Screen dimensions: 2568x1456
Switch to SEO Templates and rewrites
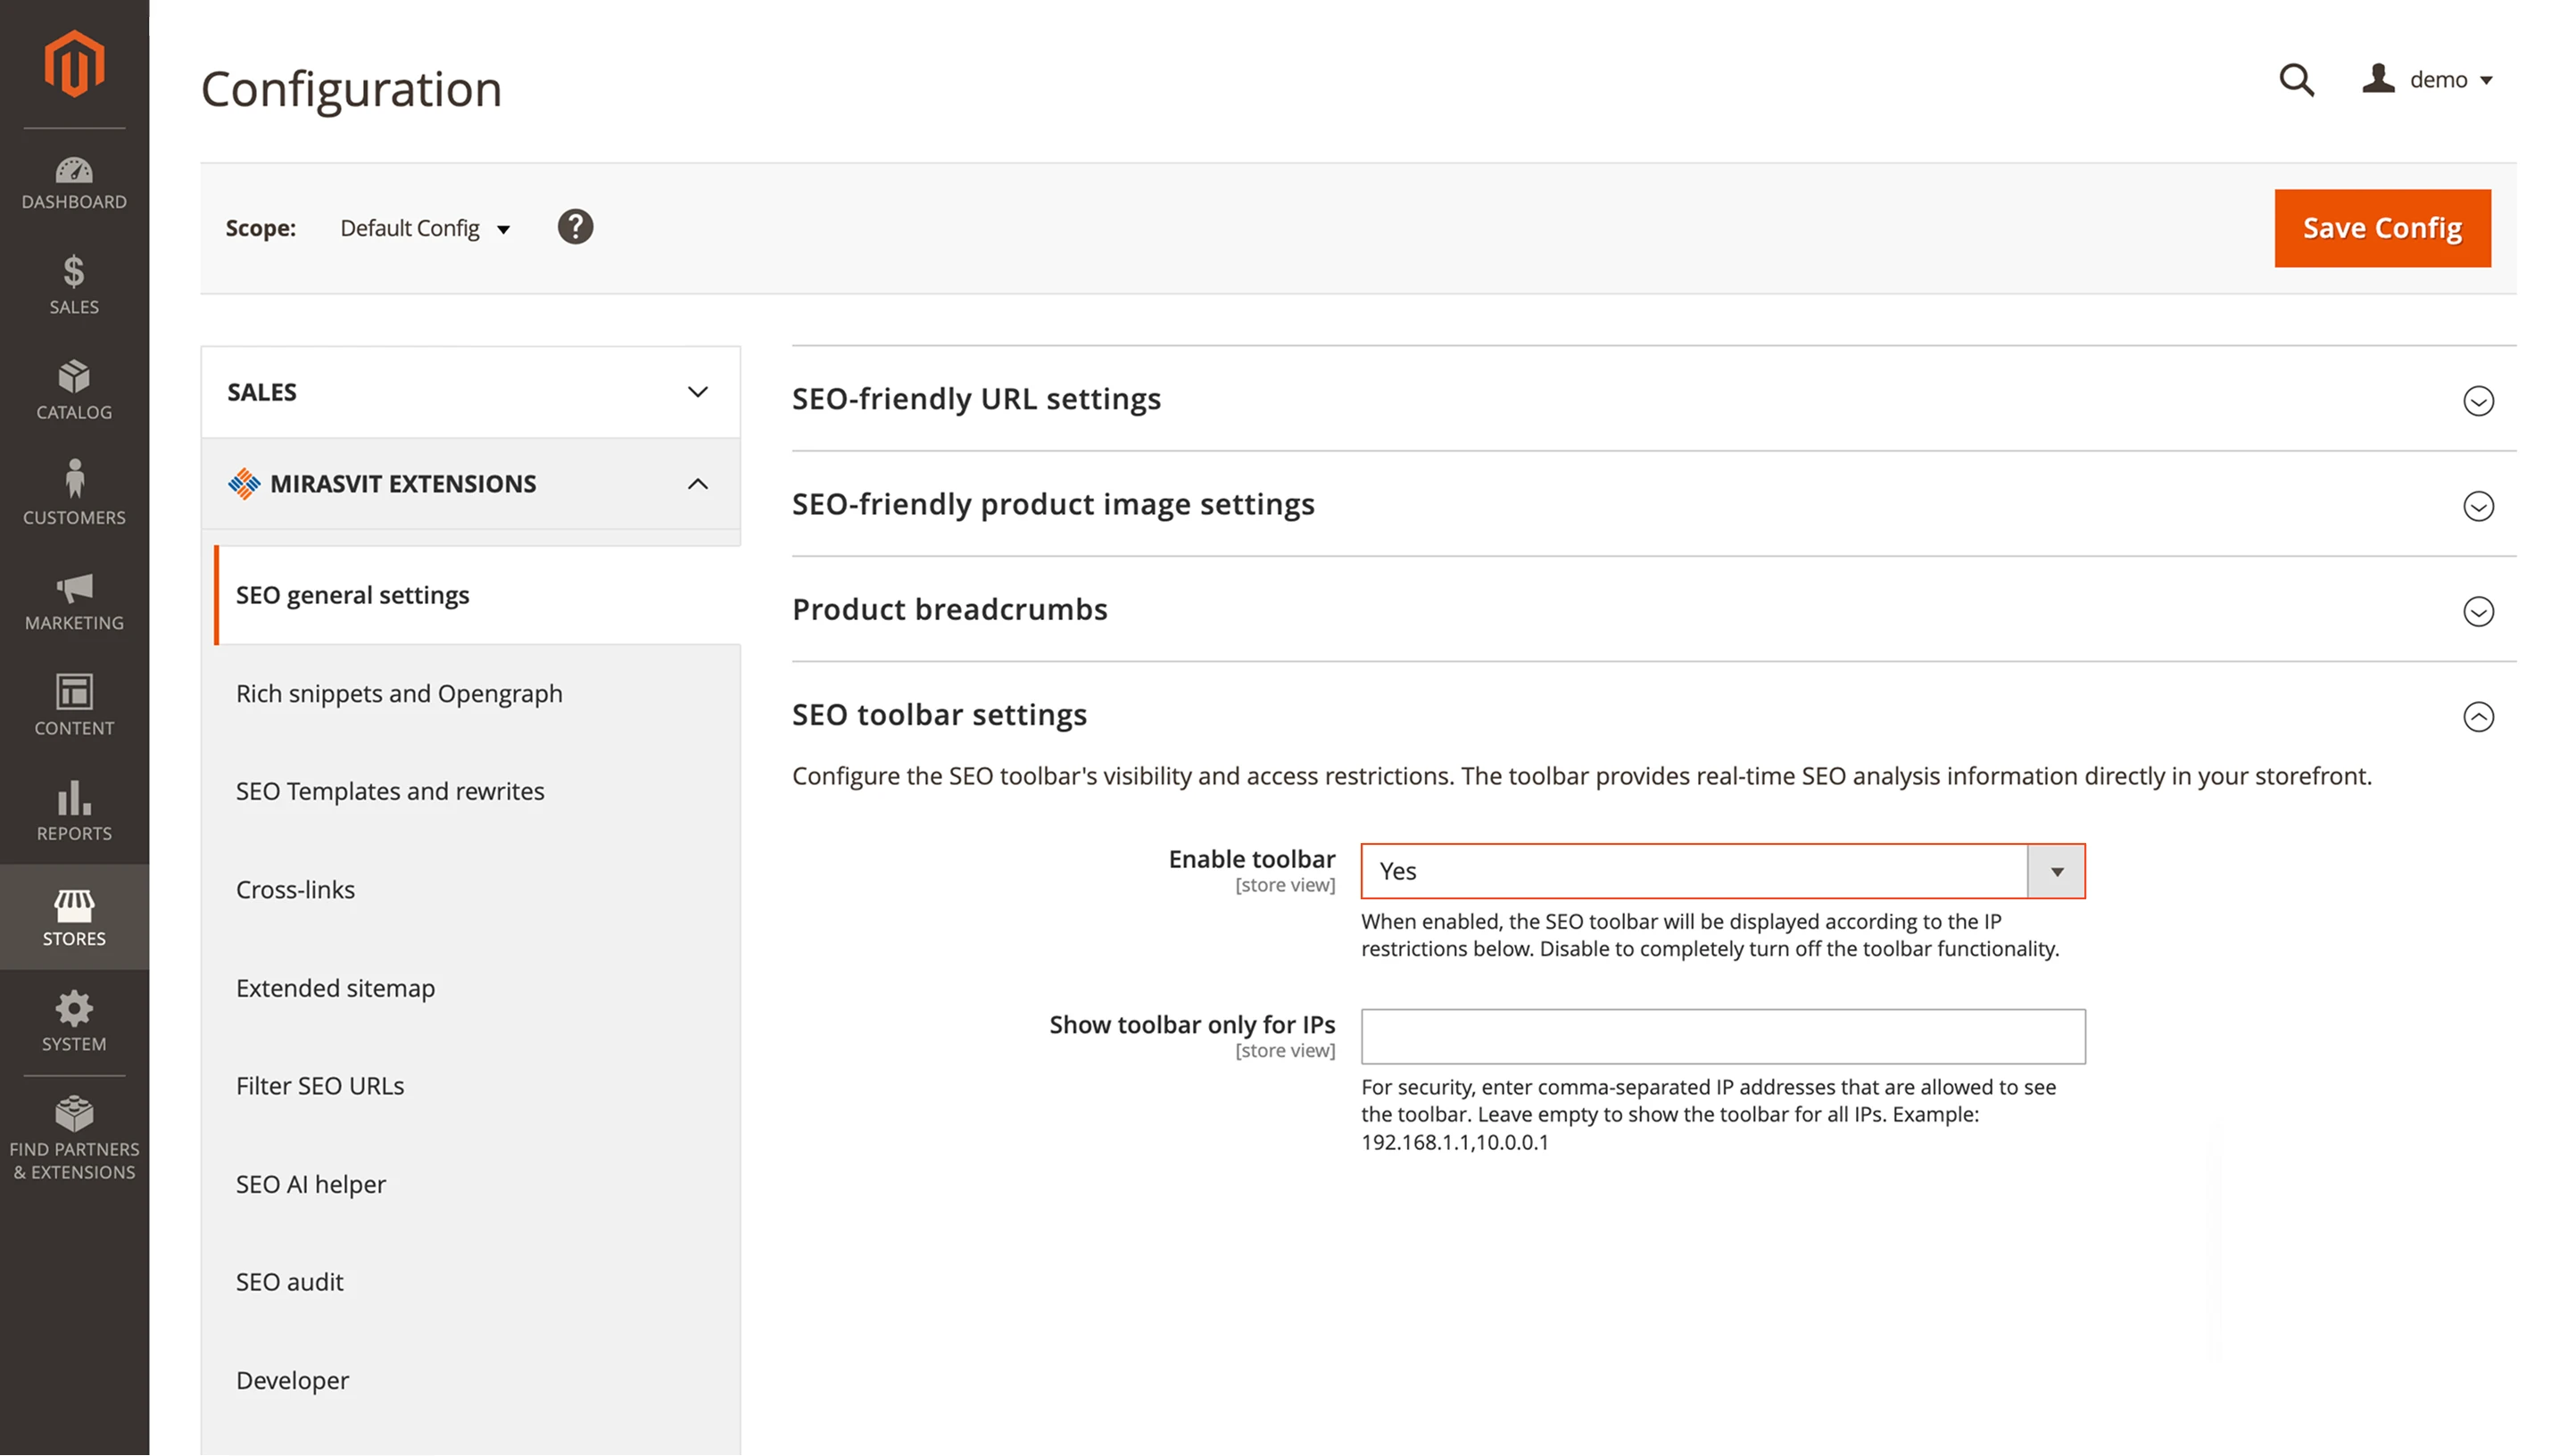(390, 791)
